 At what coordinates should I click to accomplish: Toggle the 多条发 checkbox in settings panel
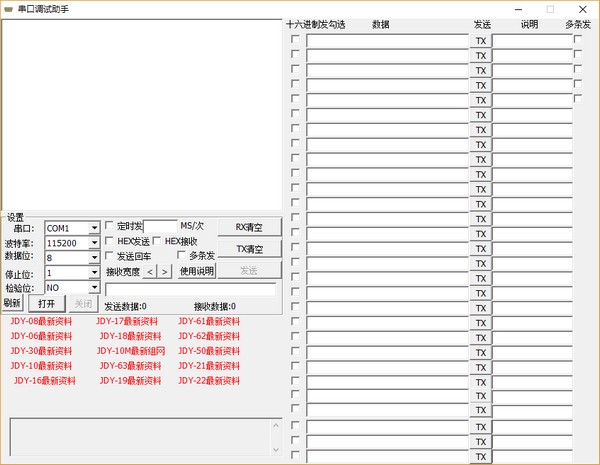coord(181,255)
